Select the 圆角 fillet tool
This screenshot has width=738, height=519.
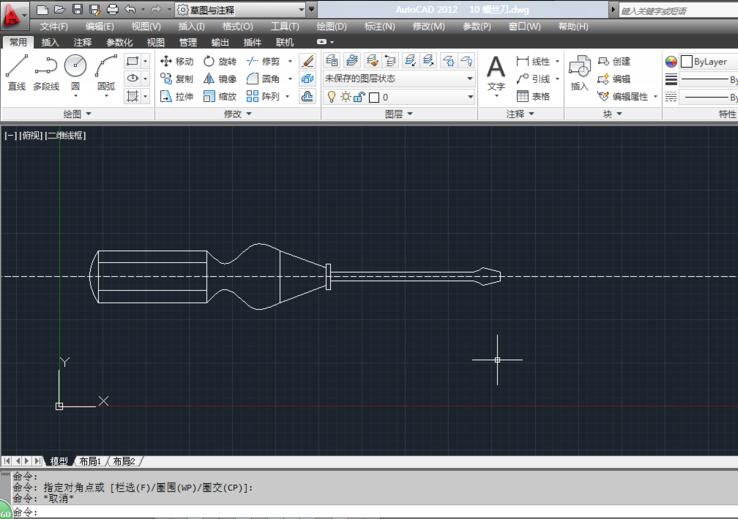click(x=263, y=79)
